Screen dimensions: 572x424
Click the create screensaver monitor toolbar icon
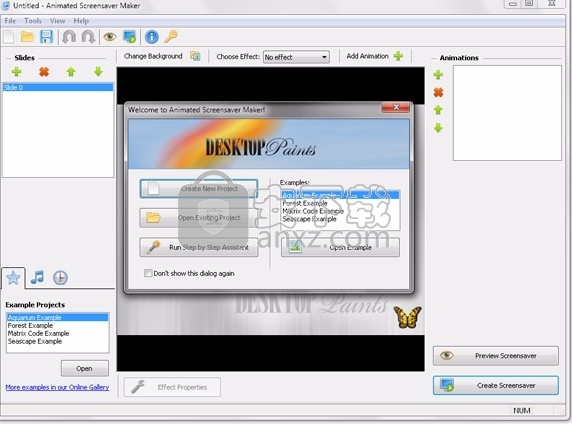click(x=130, y=37)
